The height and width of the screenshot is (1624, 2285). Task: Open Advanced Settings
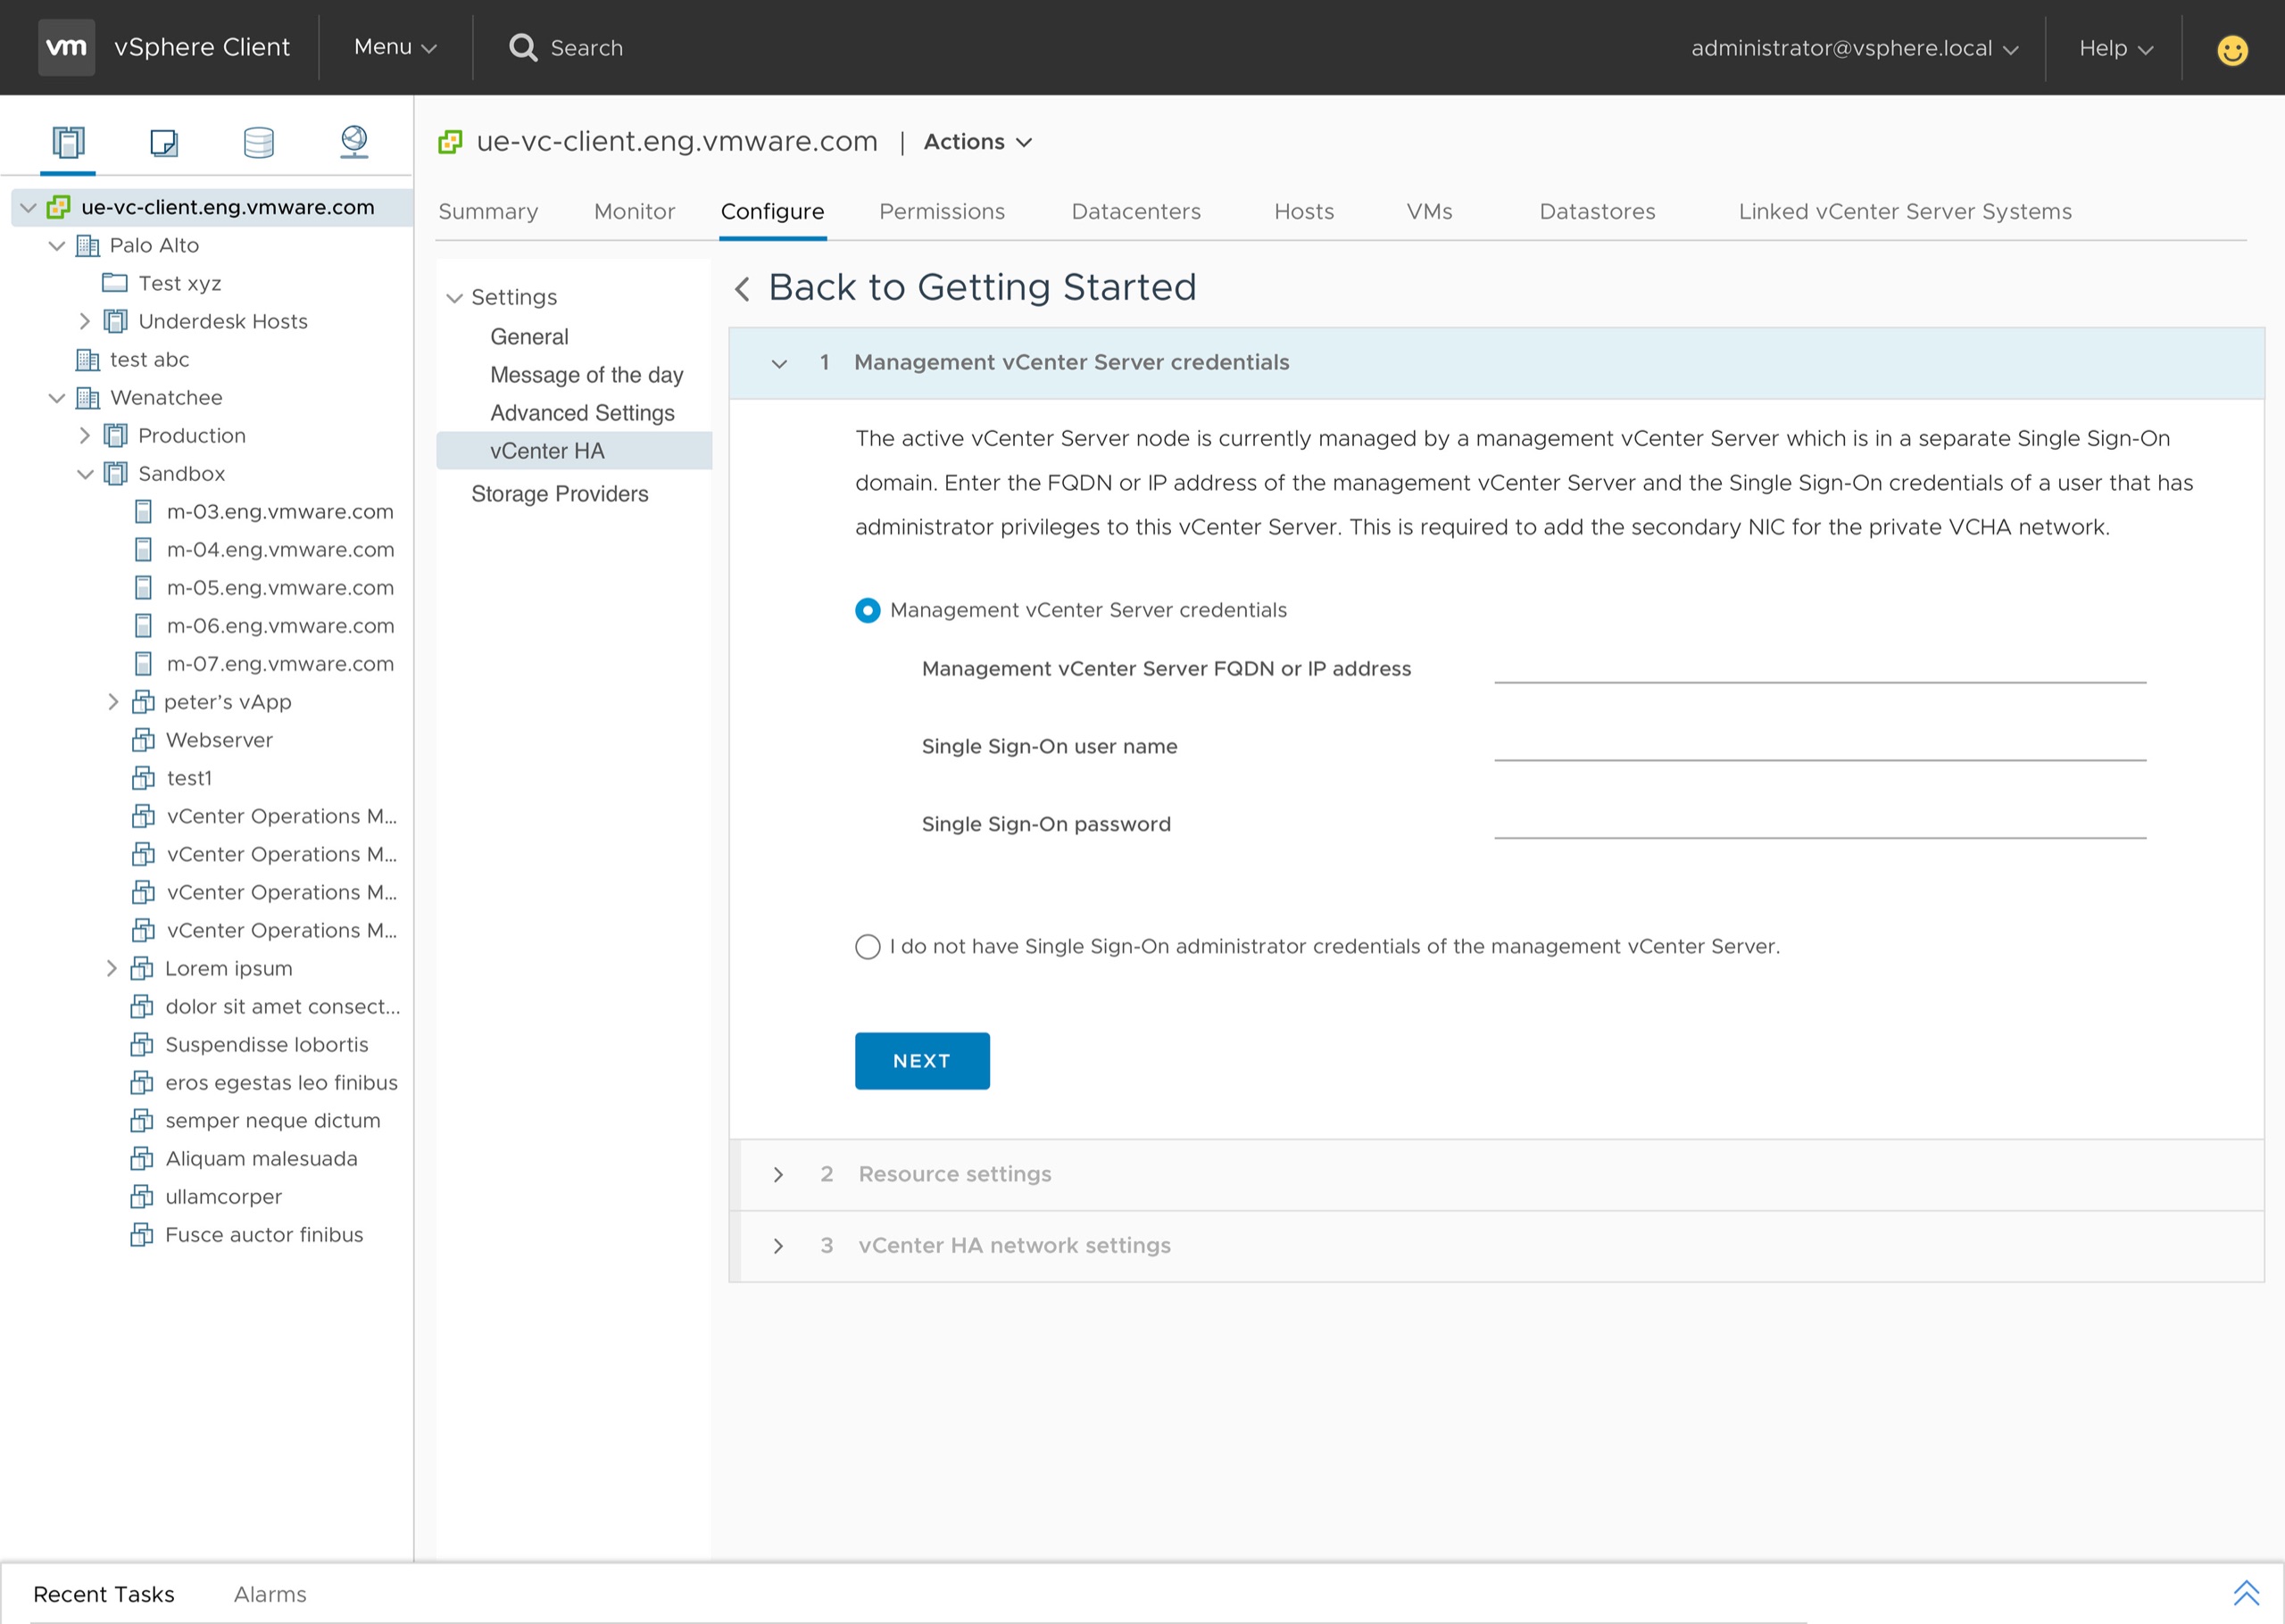click(x=582, y=413)
